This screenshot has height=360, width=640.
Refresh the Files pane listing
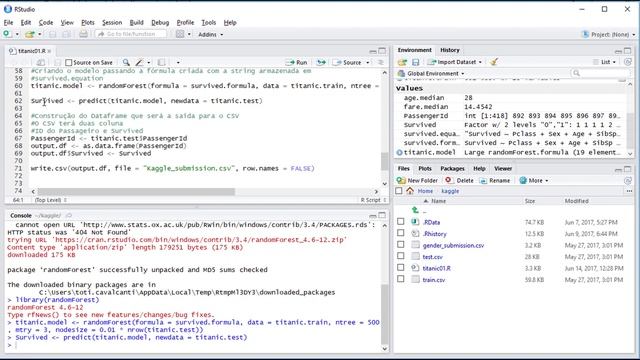(x=628, y=180)
